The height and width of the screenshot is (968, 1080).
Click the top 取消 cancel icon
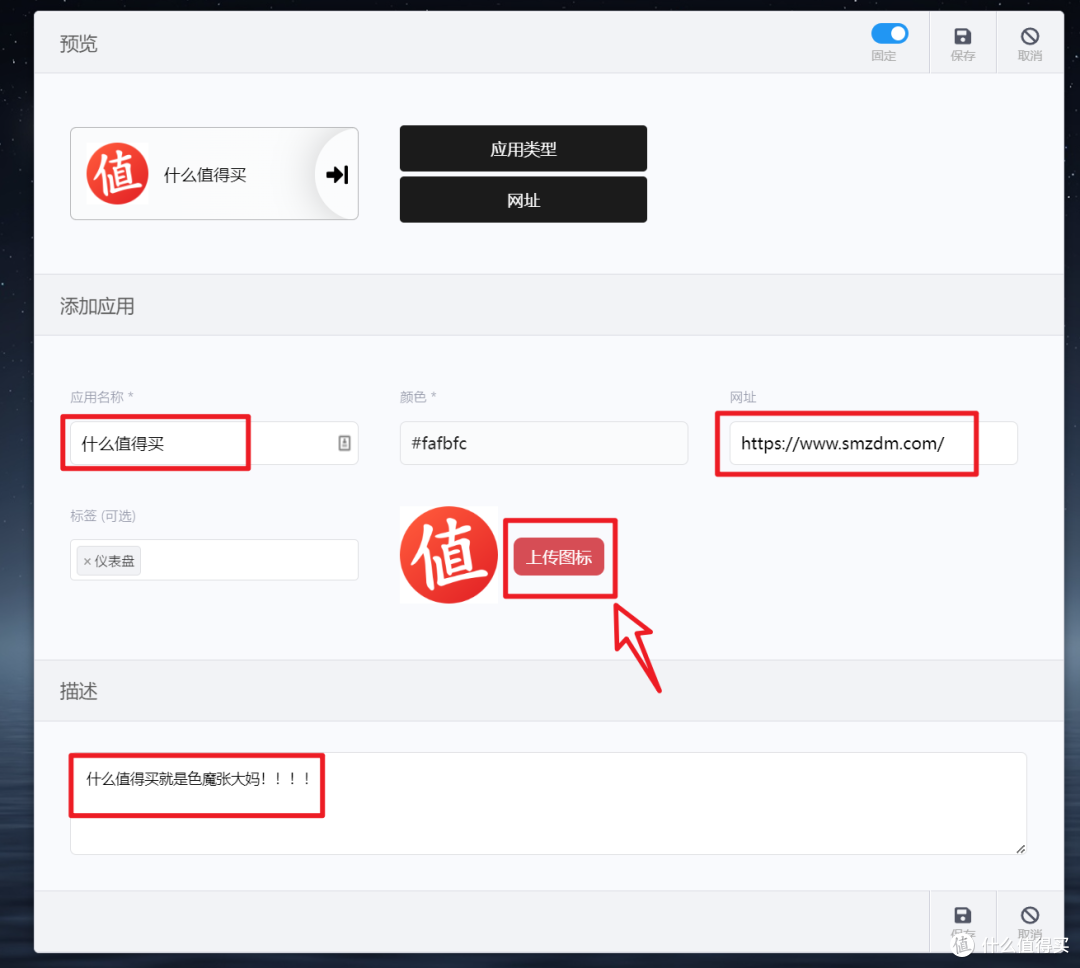[1030, 37]
